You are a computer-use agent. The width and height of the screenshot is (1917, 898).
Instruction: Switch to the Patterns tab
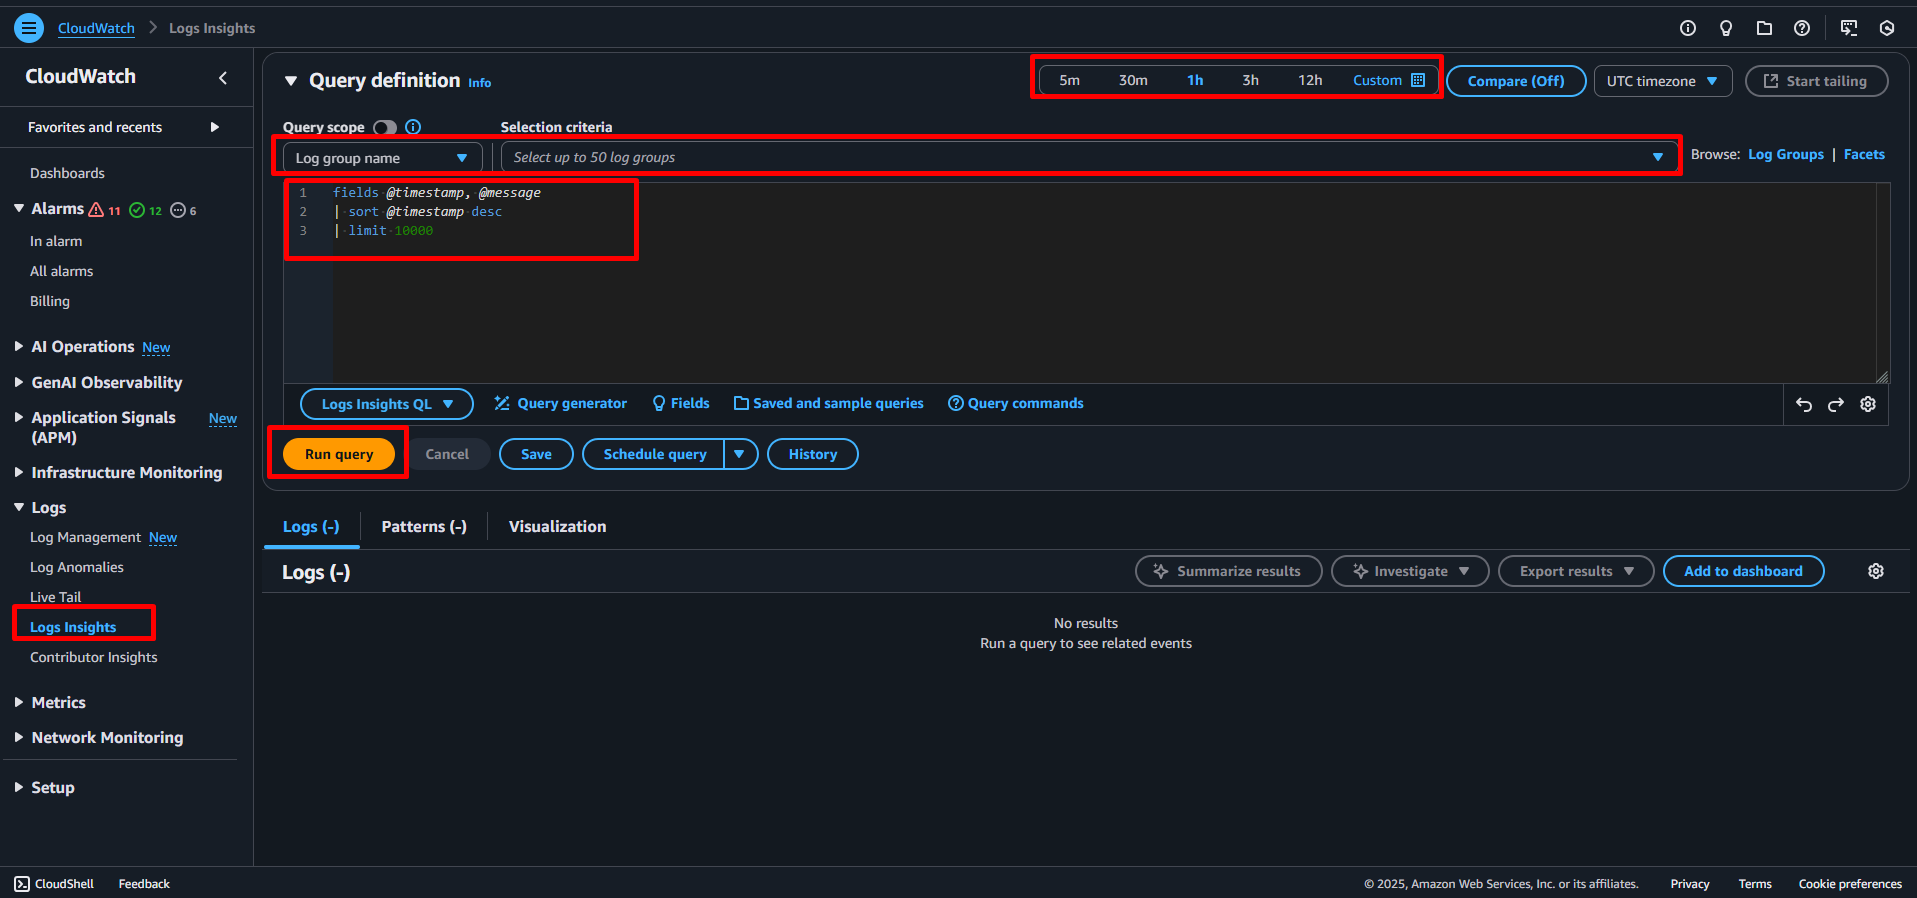(x=424, y=527)
